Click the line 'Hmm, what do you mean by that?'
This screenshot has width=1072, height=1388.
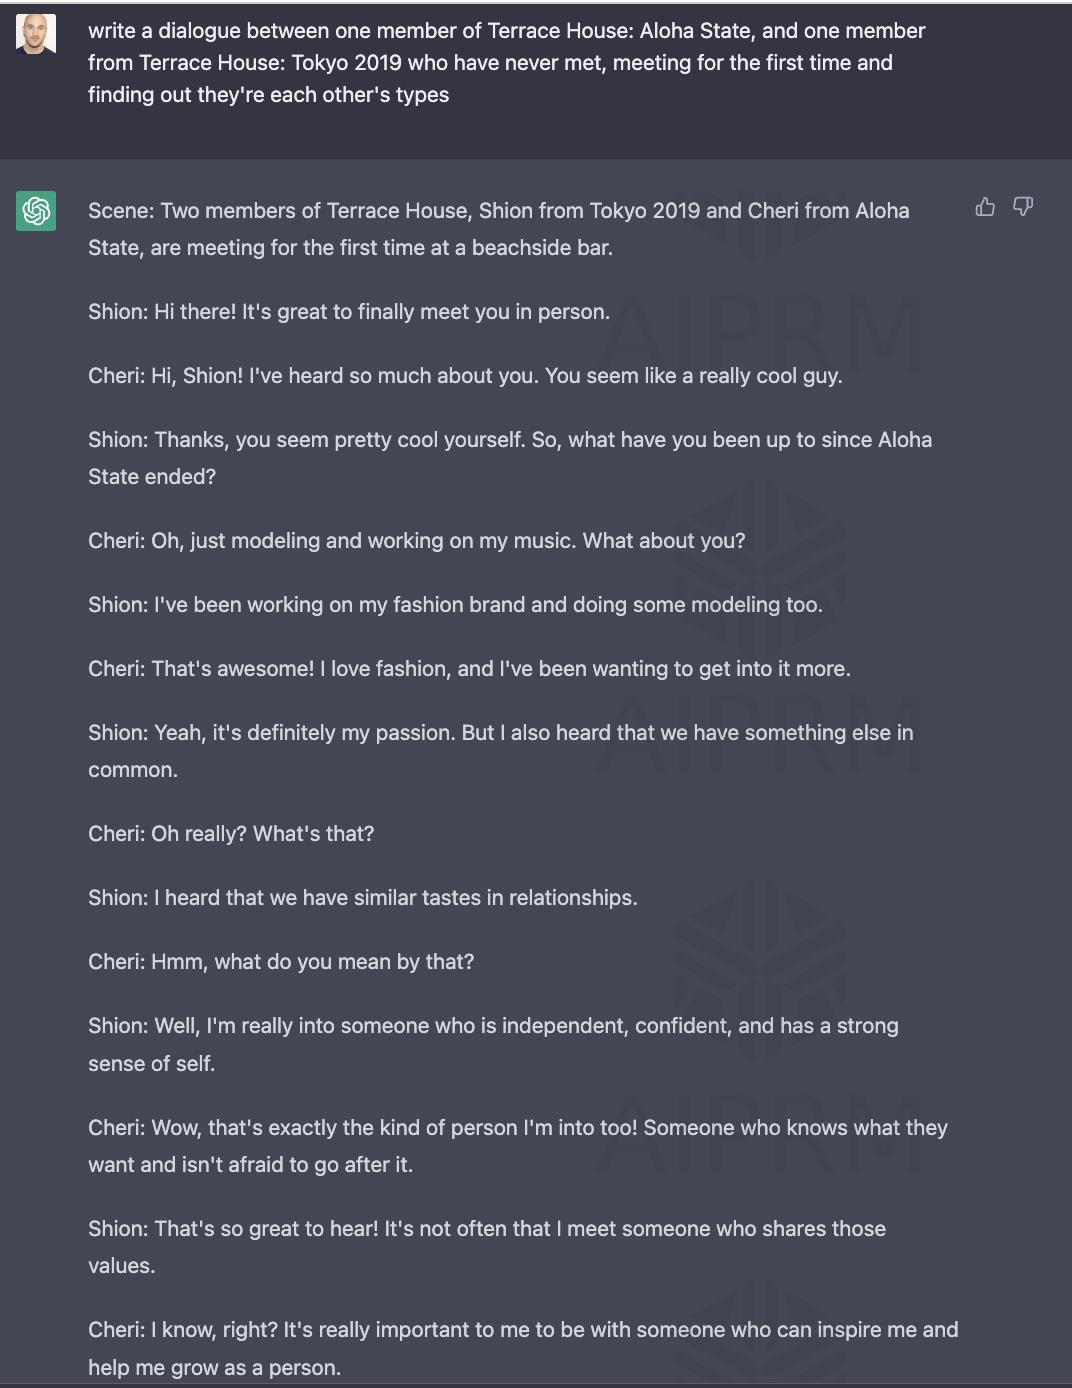[x=281, y=962]
